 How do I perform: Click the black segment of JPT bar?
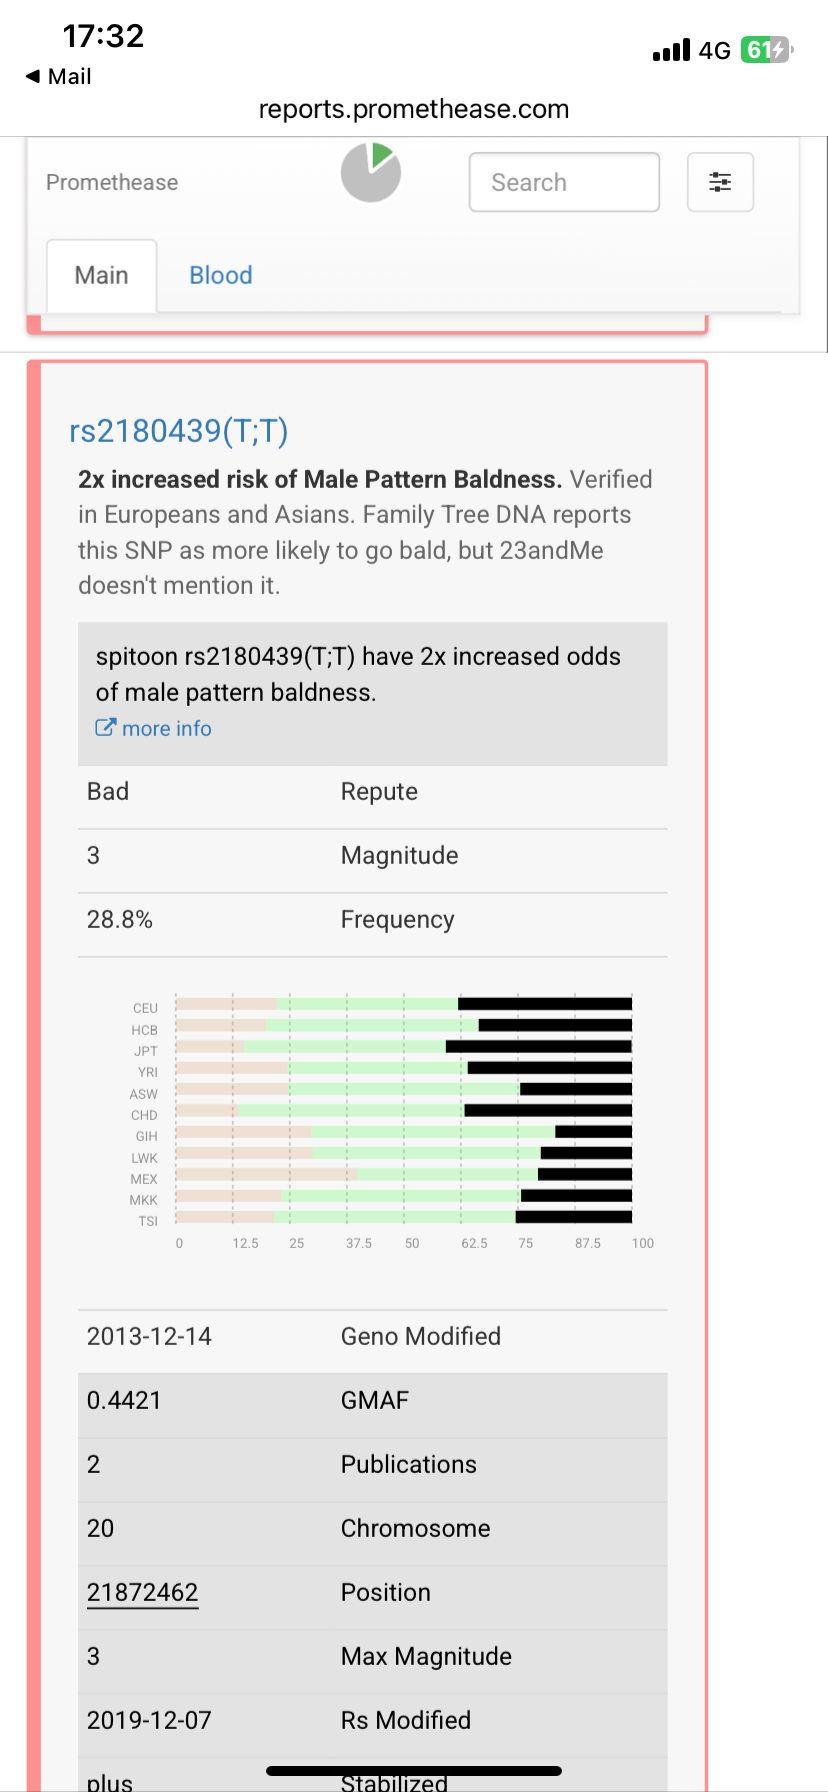pos(539,1046)
